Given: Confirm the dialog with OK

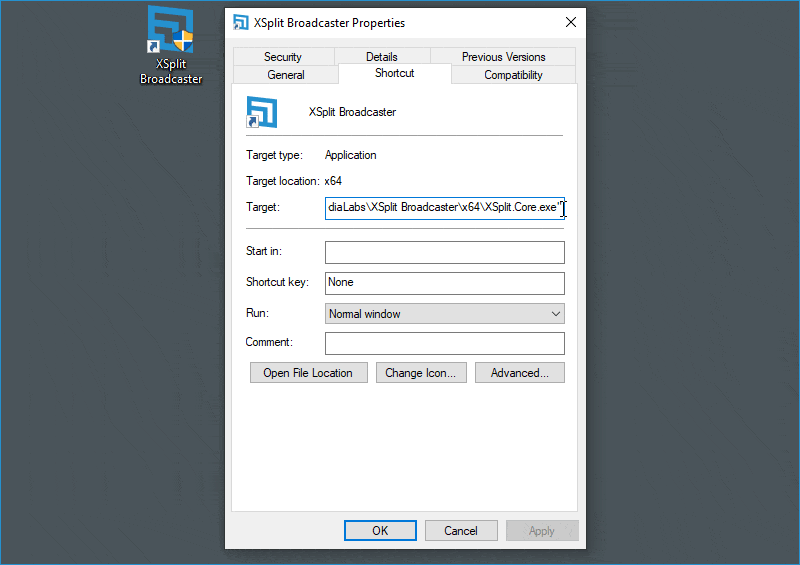Looking at the screenshot, I should click(380, 531).
